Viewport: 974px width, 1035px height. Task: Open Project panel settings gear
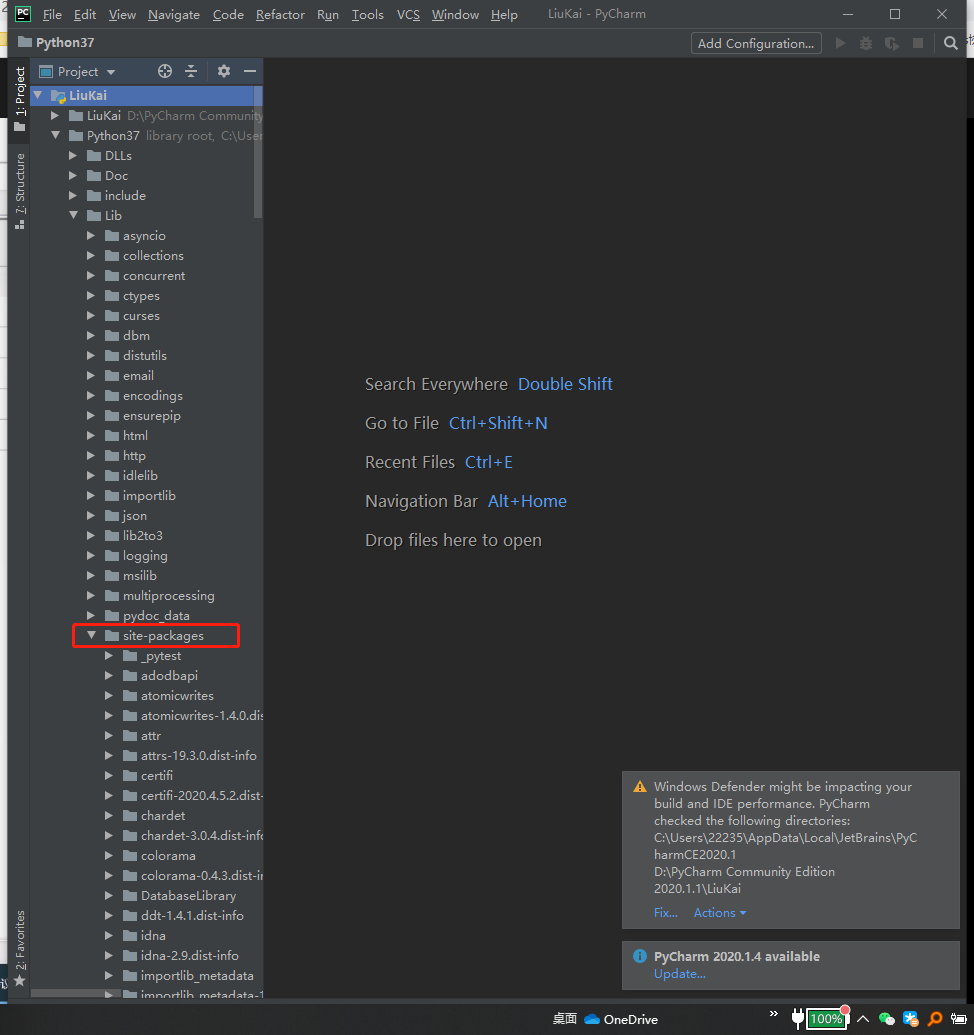click(x=224, y=71)
